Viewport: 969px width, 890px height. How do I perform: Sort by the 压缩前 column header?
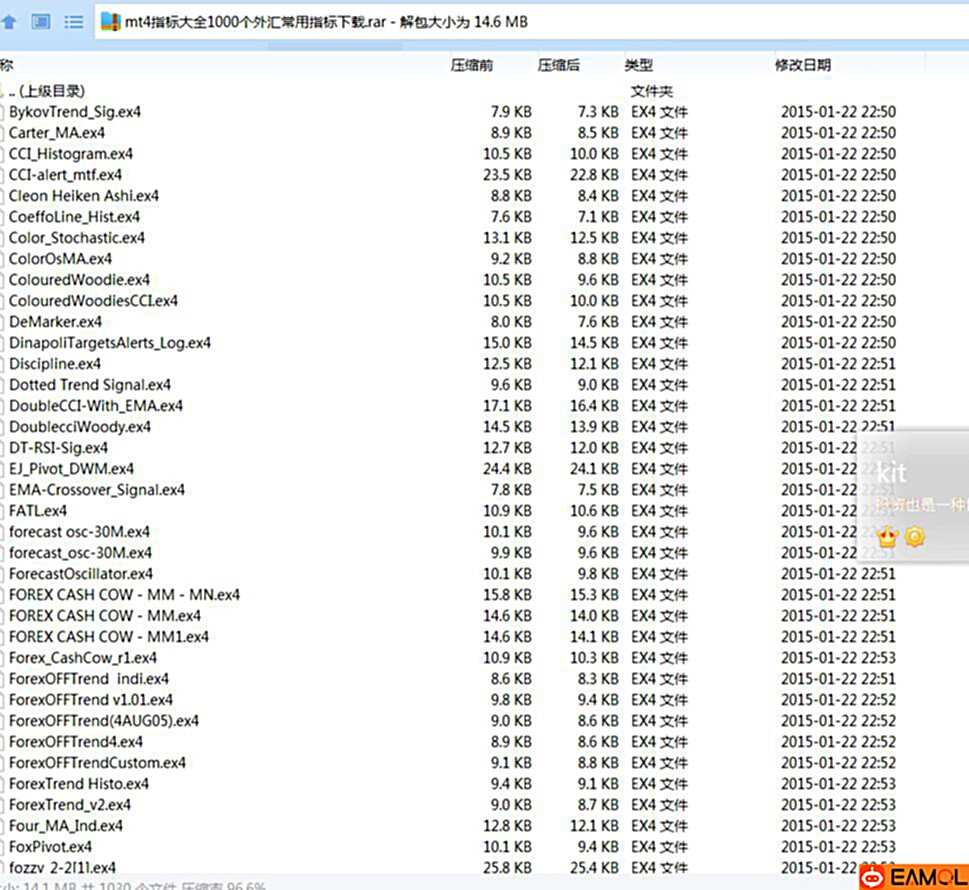(472, 65)
